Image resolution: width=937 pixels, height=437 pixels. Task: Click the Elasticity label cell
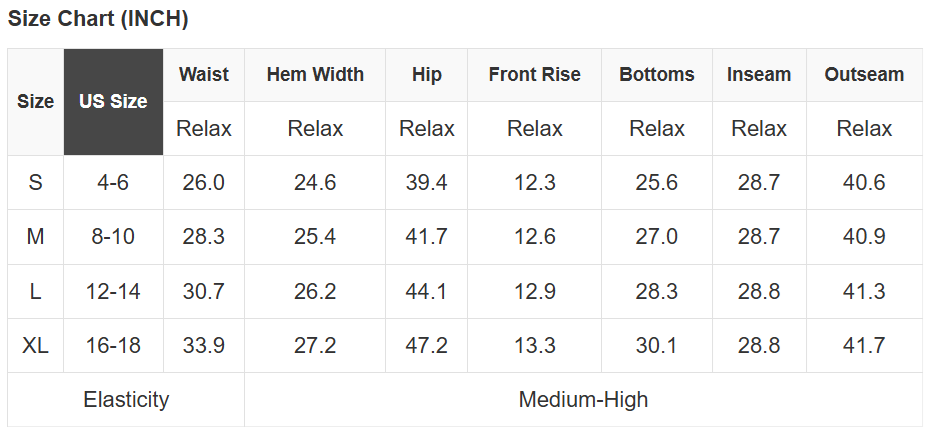126,400
